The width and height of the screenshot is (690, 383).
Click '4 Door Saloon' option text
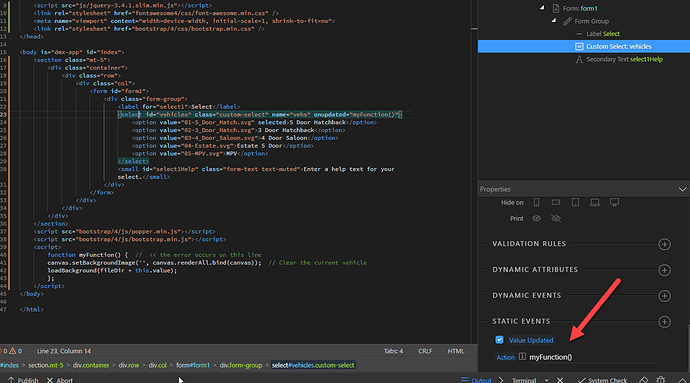[284, 138]
